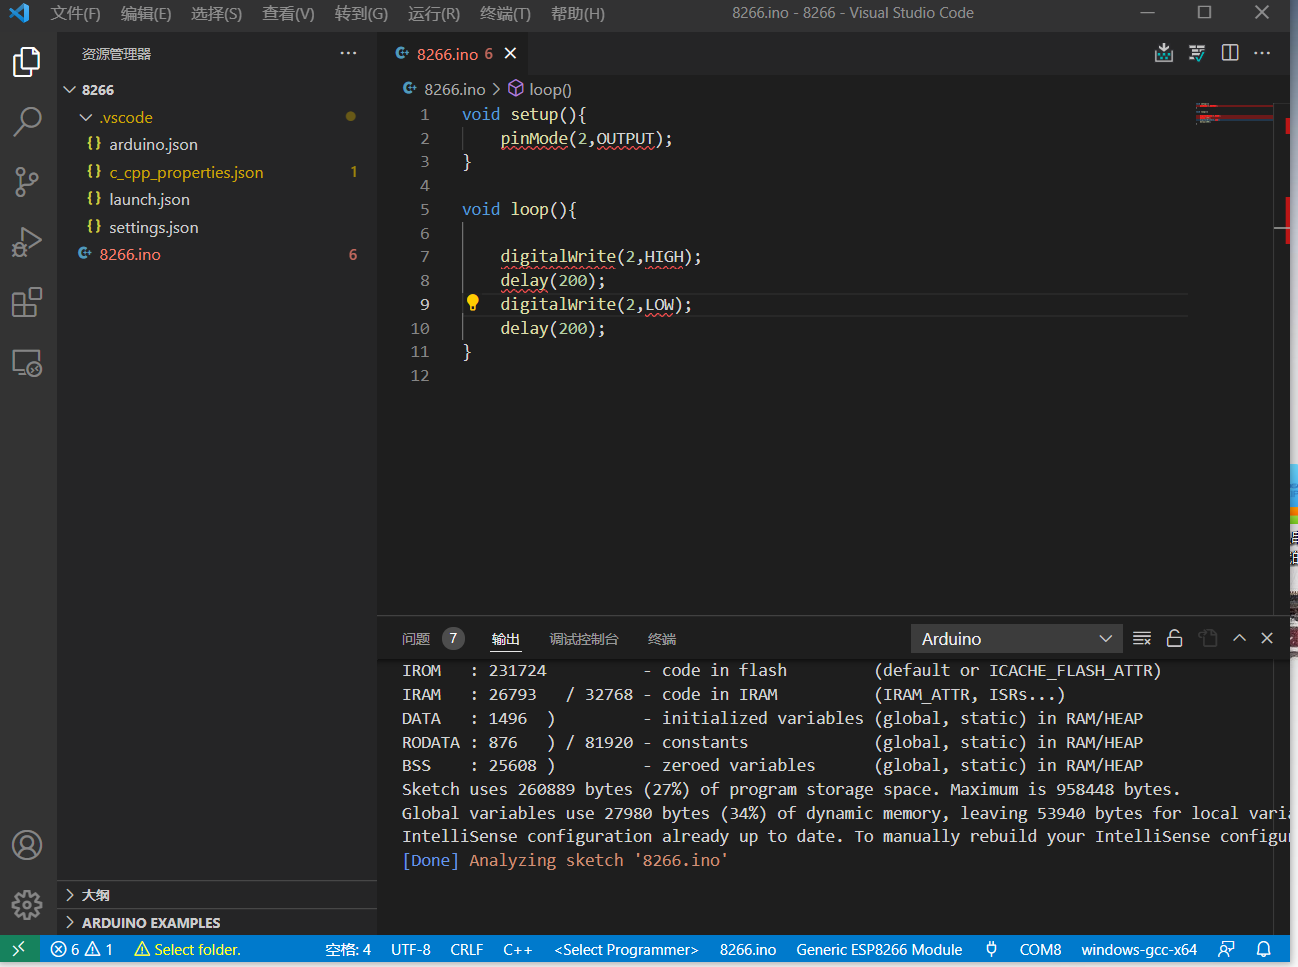Open errors and warnings count in status bar
This screenshot has width=1298, height=967.
(82, 949)
